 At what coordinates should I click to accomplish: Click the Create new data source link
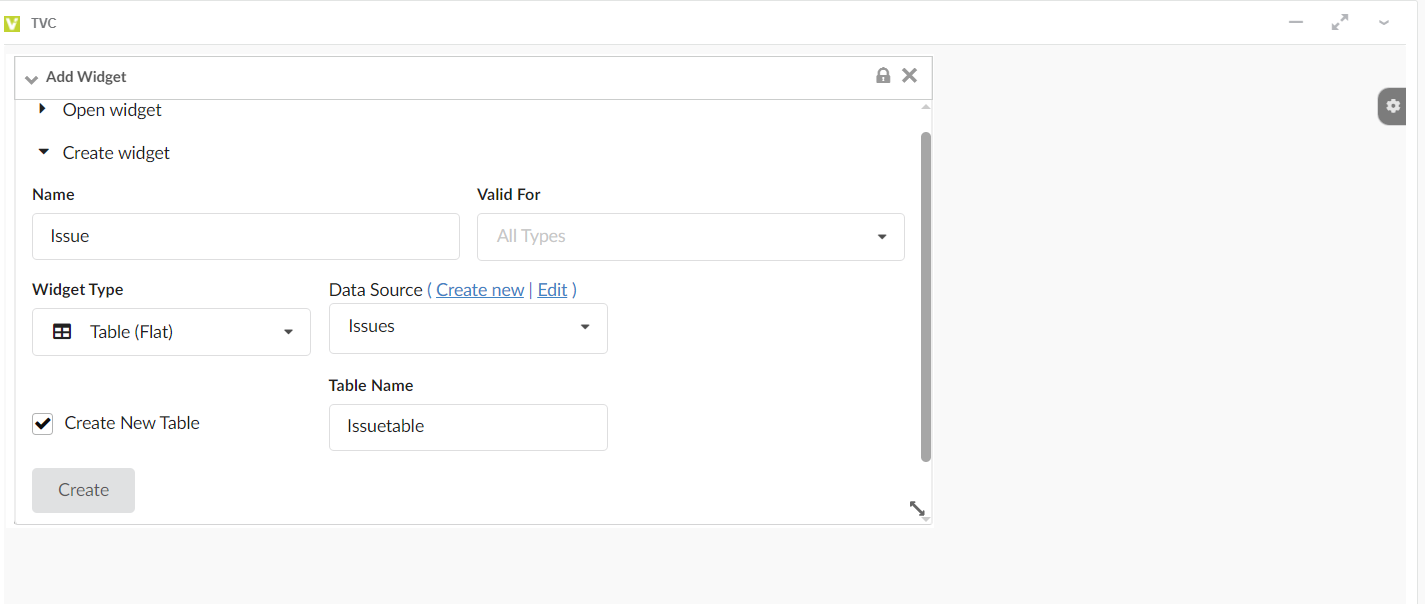click(480, 290)
